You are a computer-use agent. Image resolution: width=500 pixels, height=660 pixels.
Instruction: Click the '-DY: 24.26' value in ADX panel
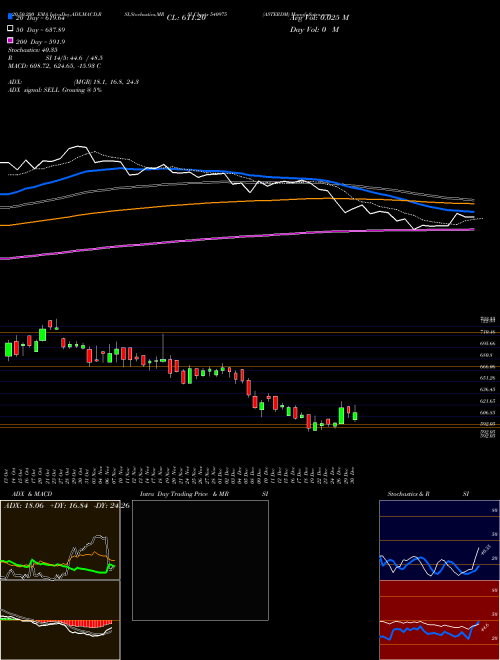(110, 506)
